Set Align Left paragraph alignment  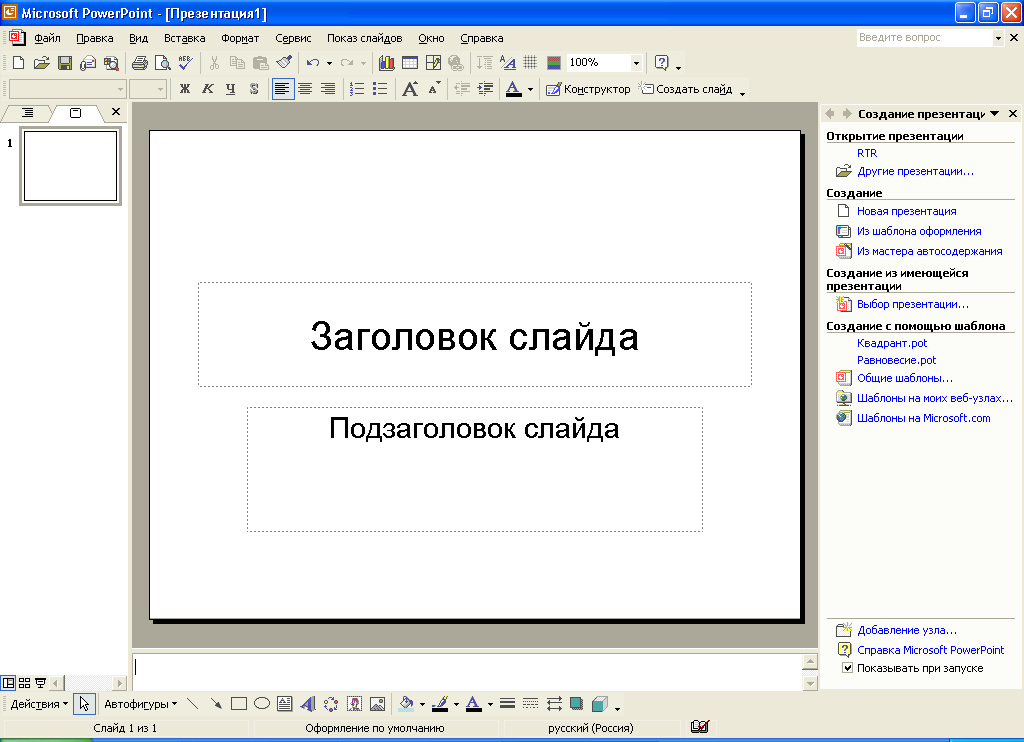pyautogui.click(x=282, y=89)
